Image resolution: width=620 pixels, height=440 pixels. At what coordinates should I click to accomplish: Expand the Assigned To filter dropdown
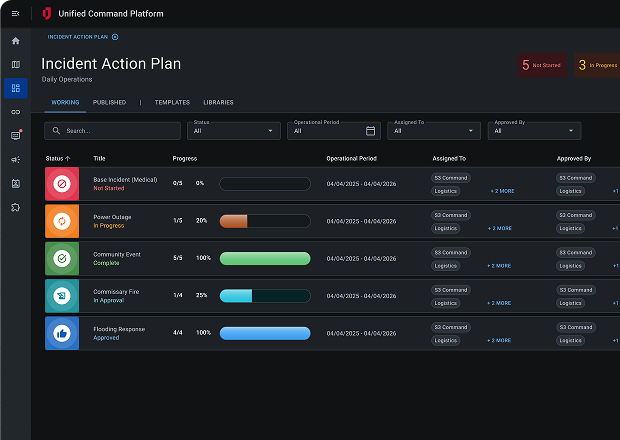point(435,131)
